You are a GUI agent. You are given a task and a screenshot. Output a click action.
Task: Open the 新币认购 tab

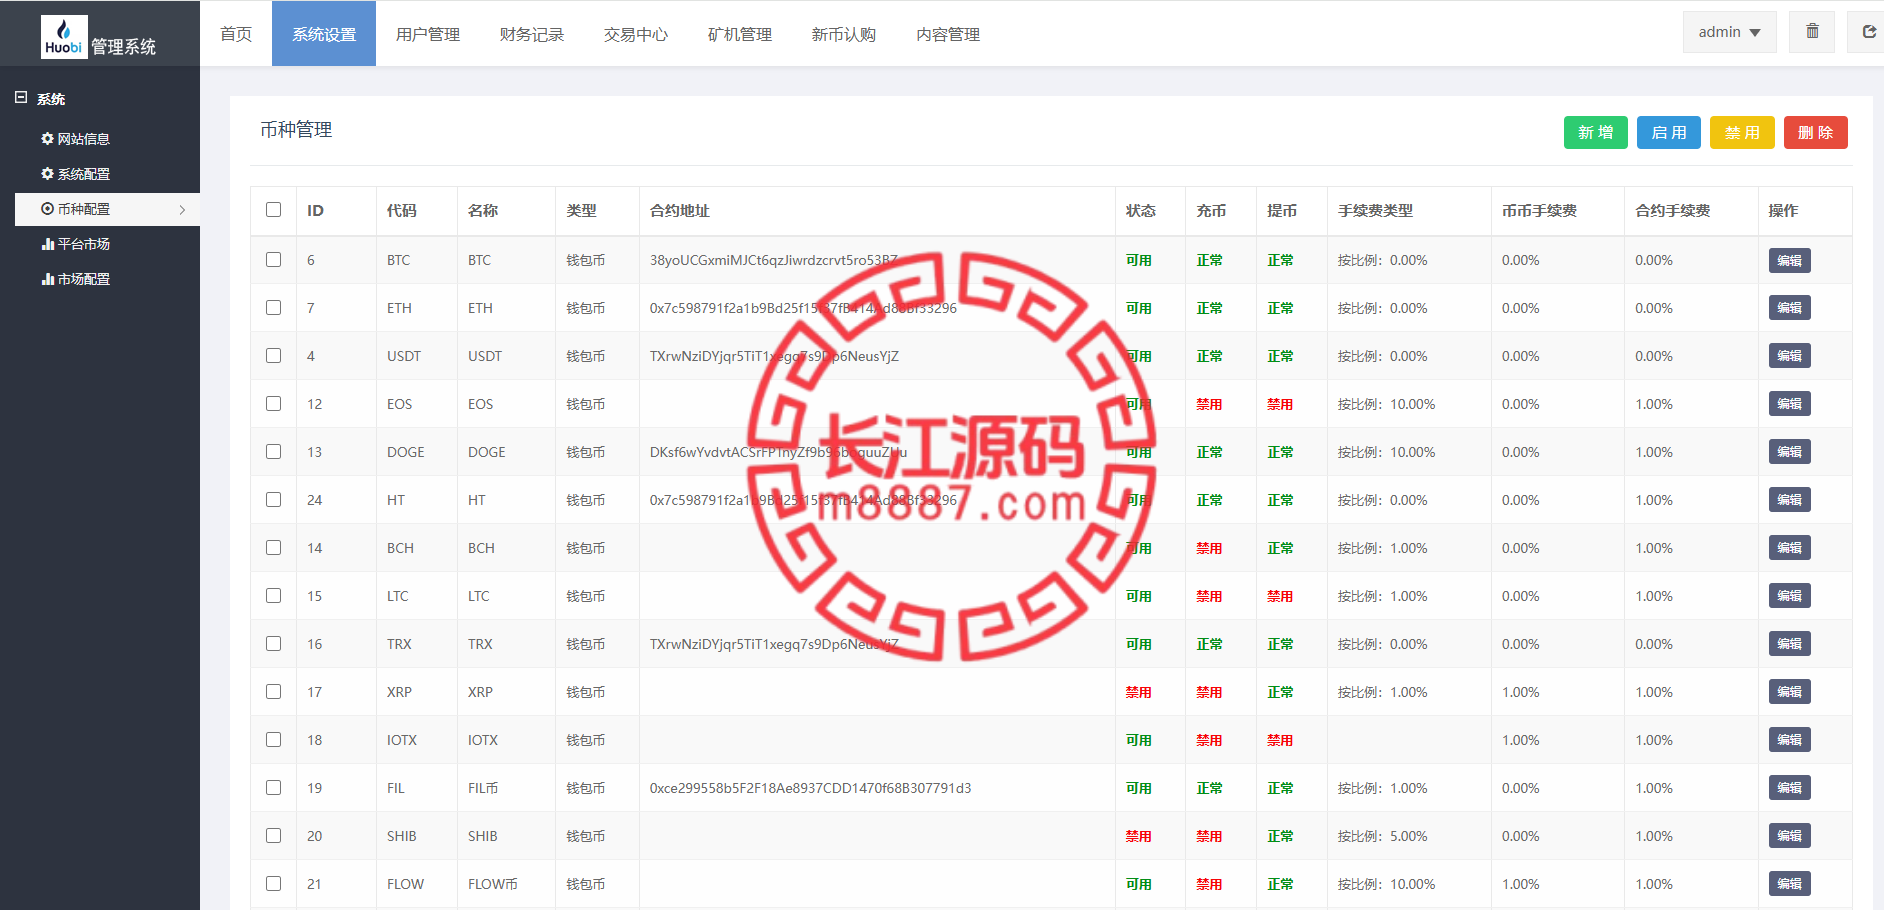point(844,34)
